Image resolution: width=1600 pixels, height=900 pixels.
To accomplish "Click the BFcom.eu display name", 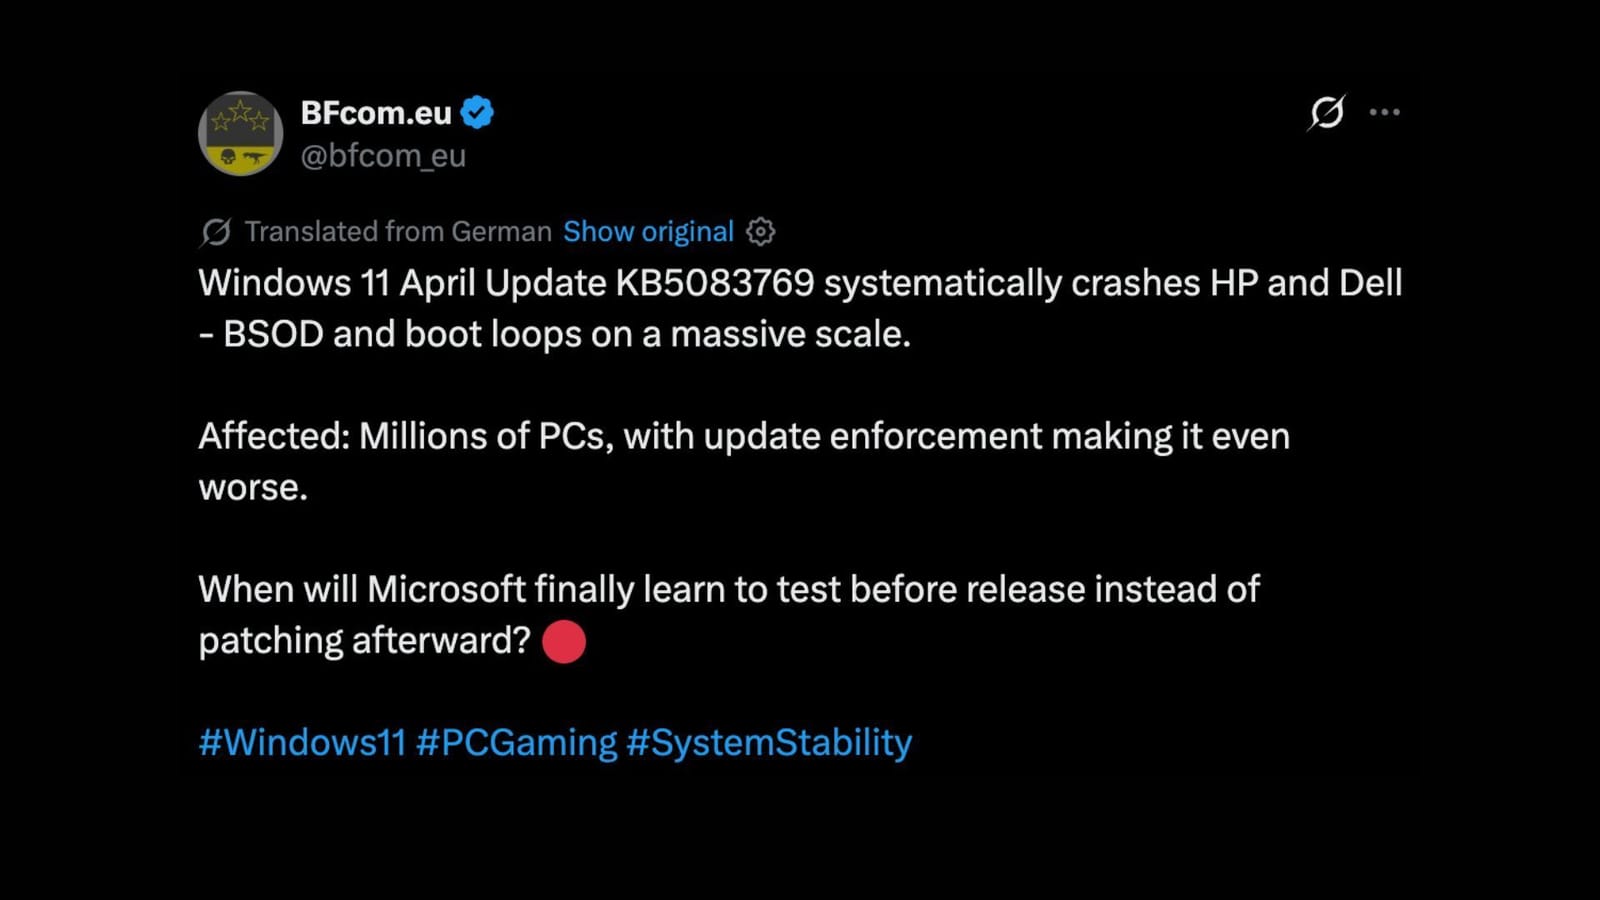I will pyautogui.click(x=376, y=113).
